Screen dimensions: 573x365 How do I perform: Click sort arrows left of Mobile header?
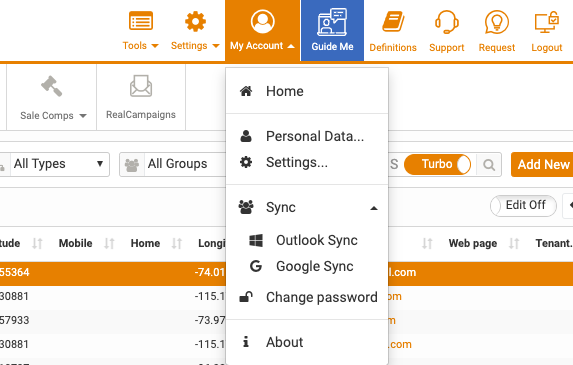[x=37, y=243]
